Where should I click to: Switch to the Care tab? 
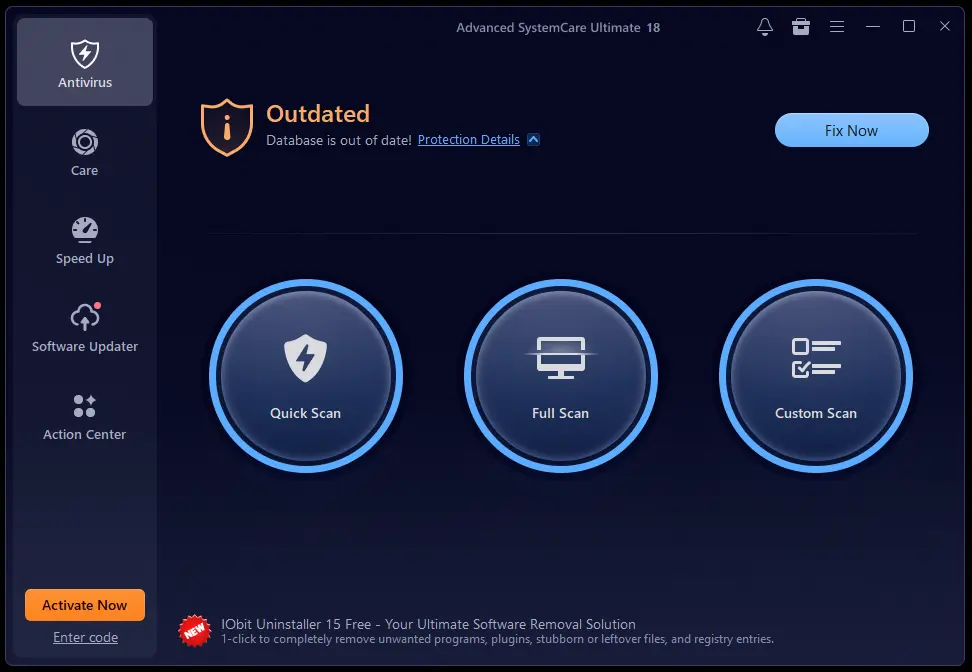tap(85, 153)
